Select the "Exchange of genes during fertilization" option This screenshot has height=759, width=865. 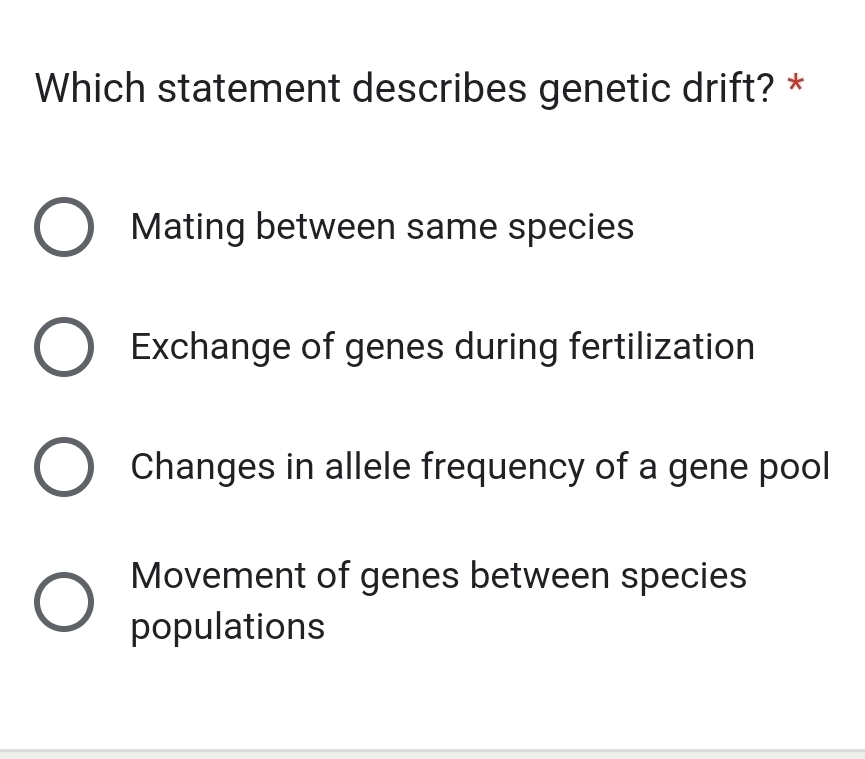point(64,347)
